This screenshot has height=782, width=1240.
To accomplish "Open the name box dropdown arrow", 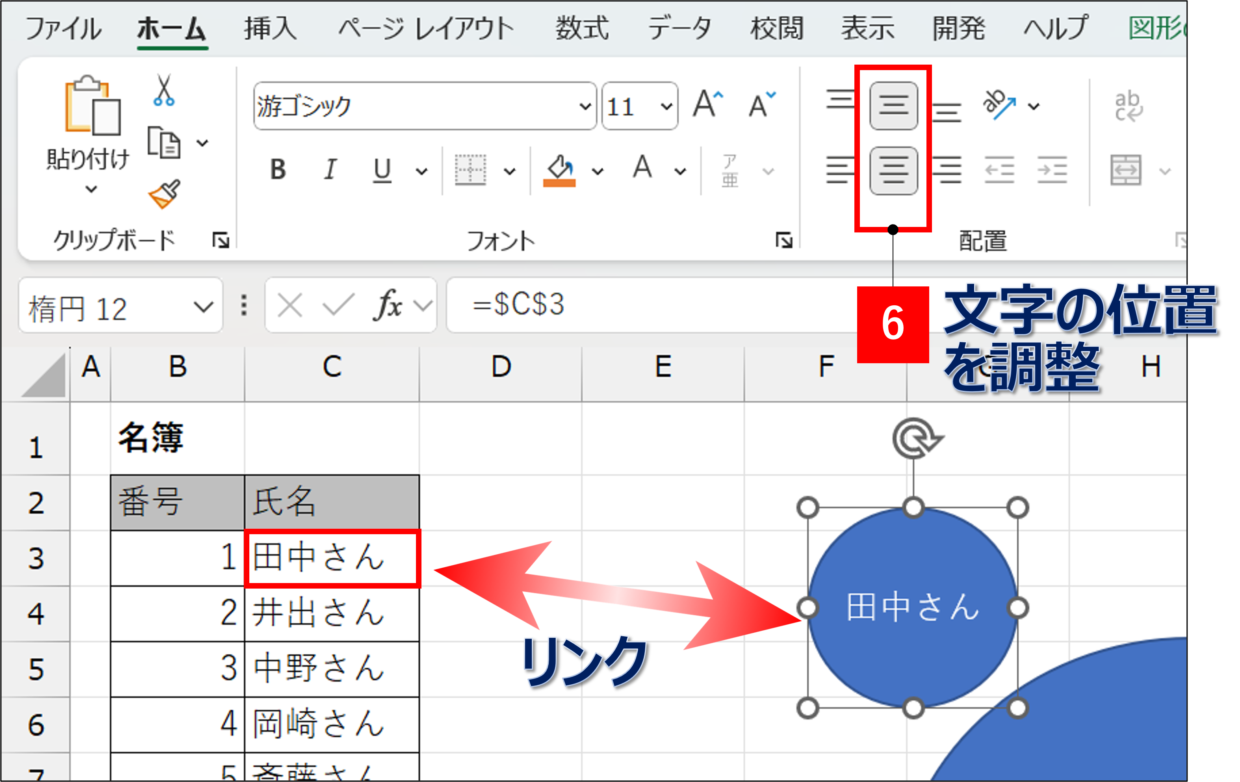I will point(204,307).
